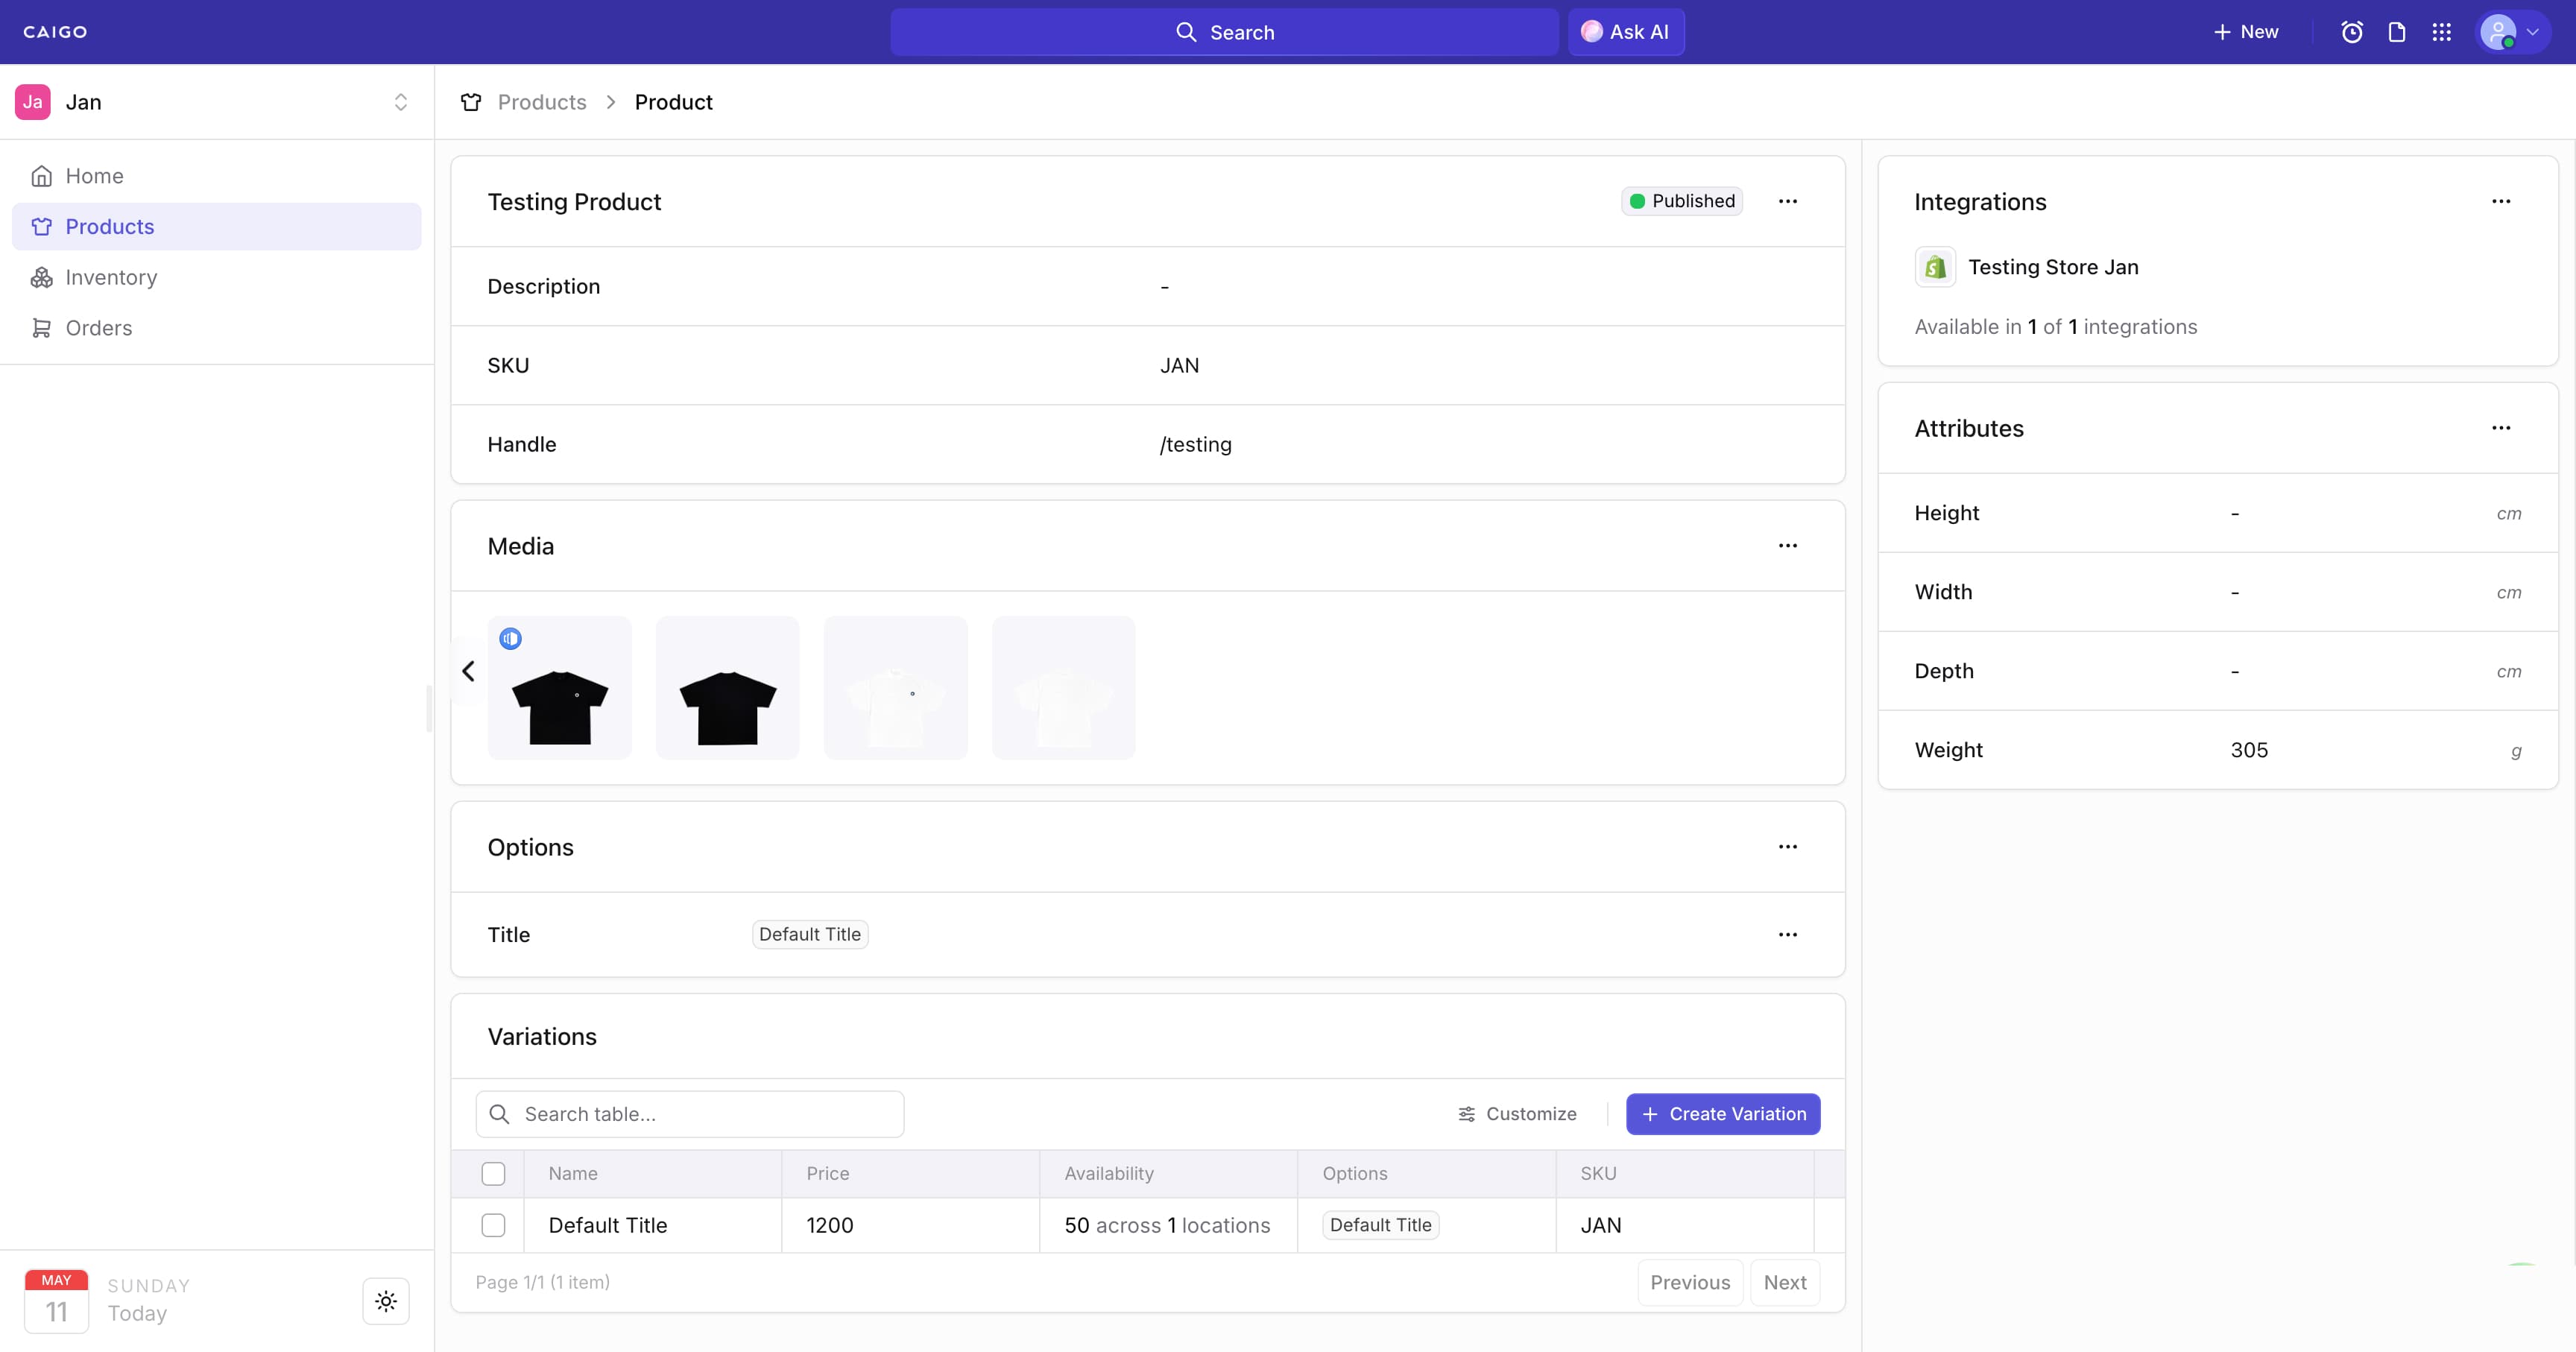Expand the Jan workspace switcher

point(400,102)
